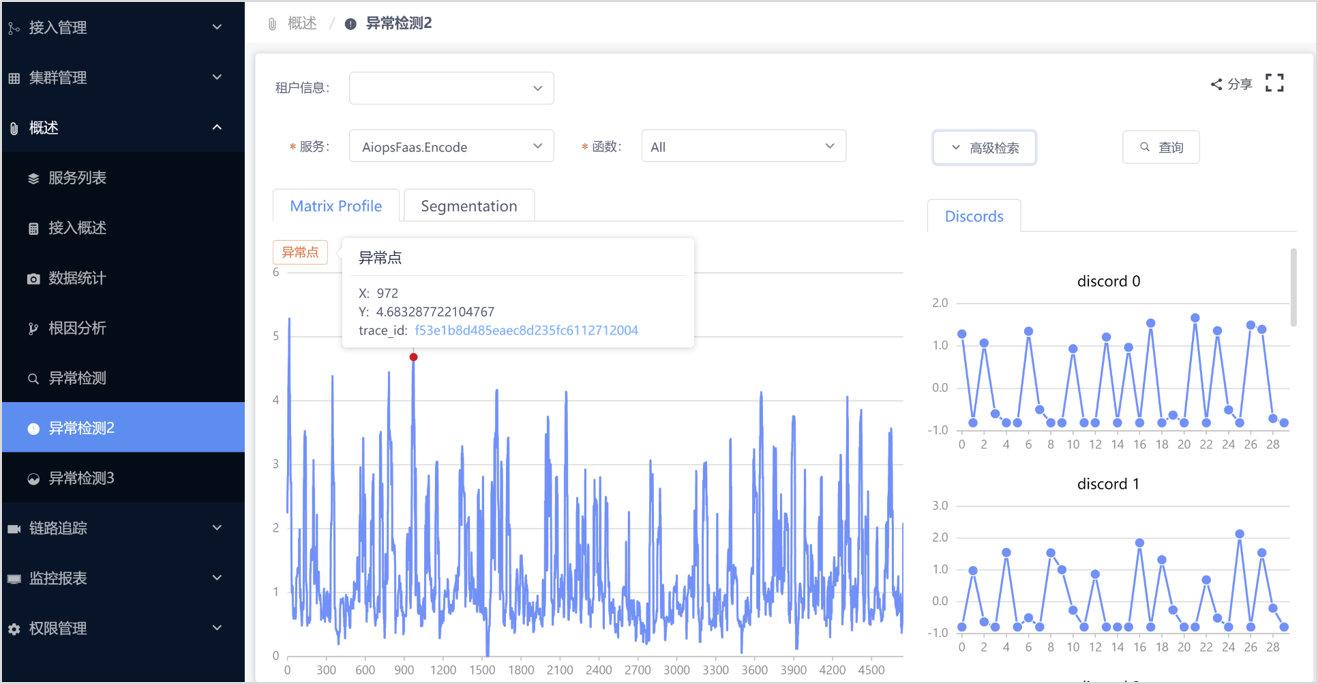Screen dimensions: 1318x684
Task: Expand 高级检索 advanced search
Action: pos(984,147)
